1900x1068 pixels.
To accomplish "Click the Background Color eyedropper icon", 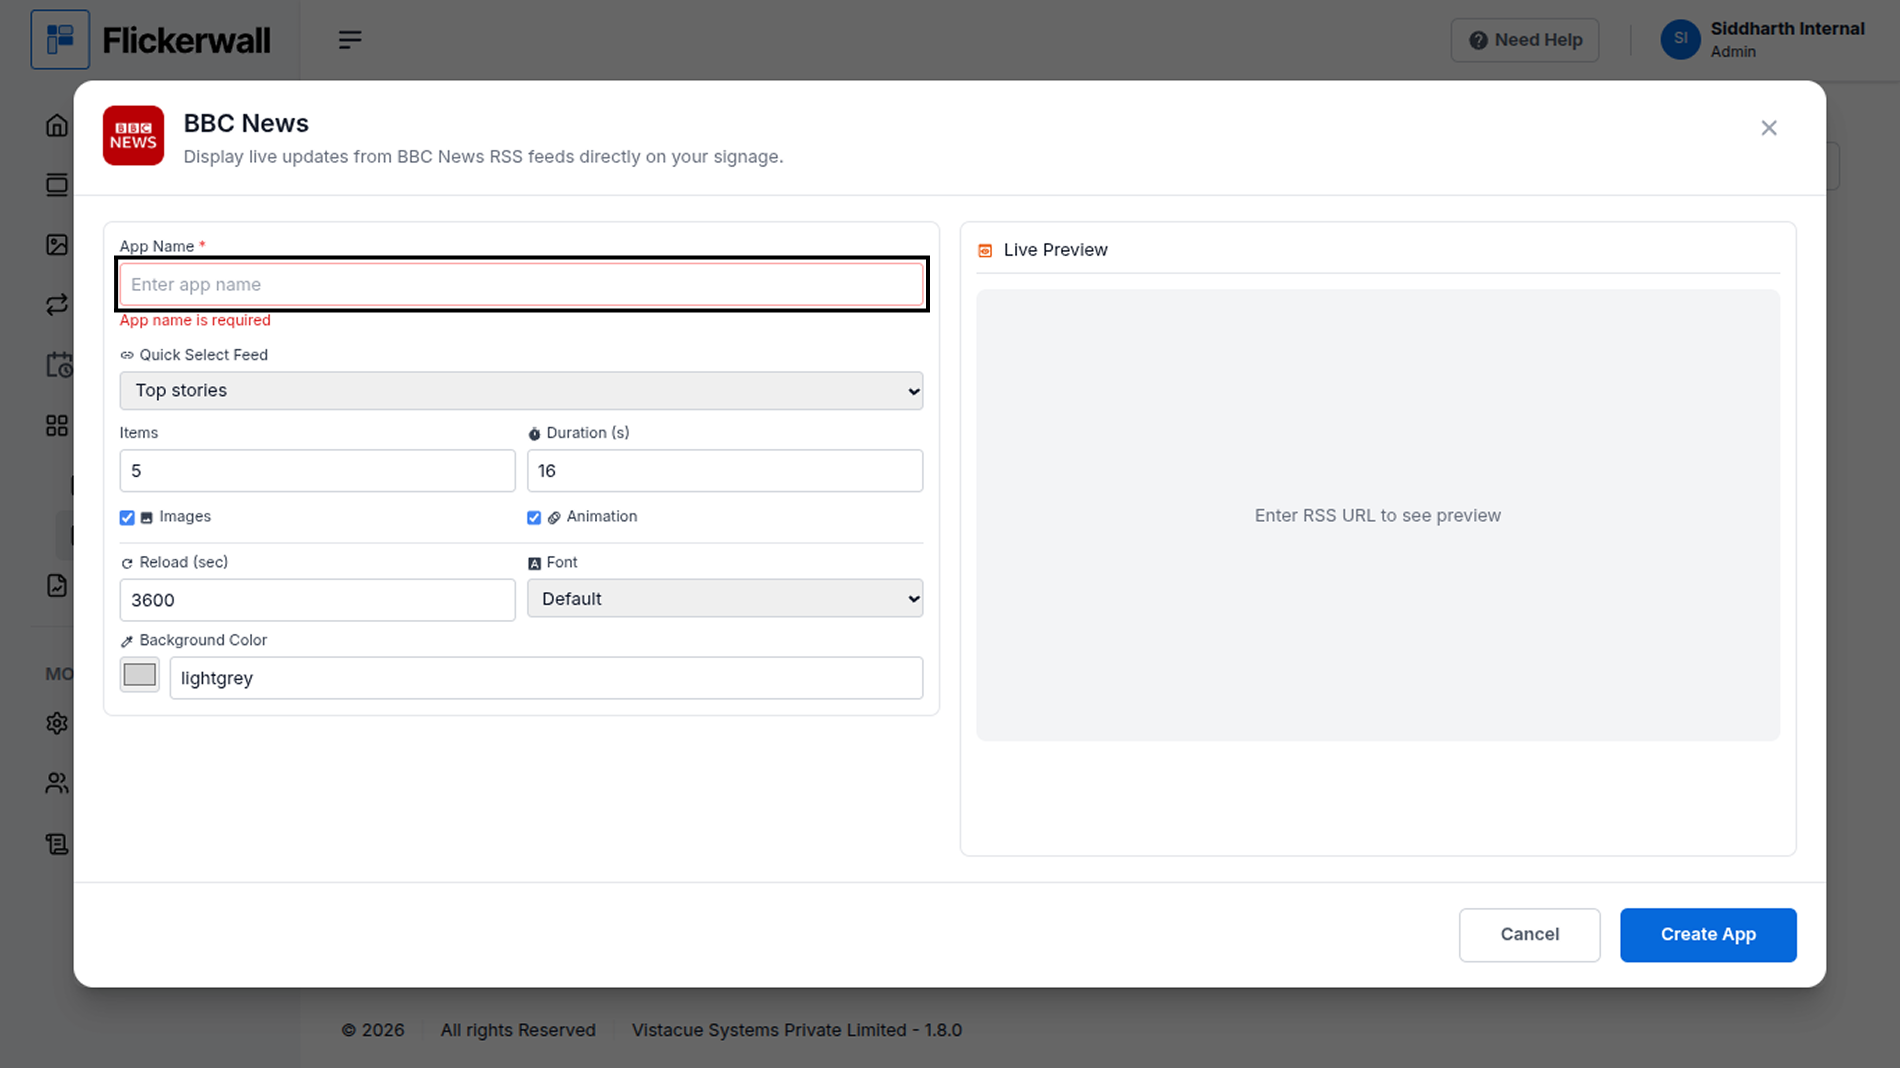I will pyautogui.click(x=127, y=641).
